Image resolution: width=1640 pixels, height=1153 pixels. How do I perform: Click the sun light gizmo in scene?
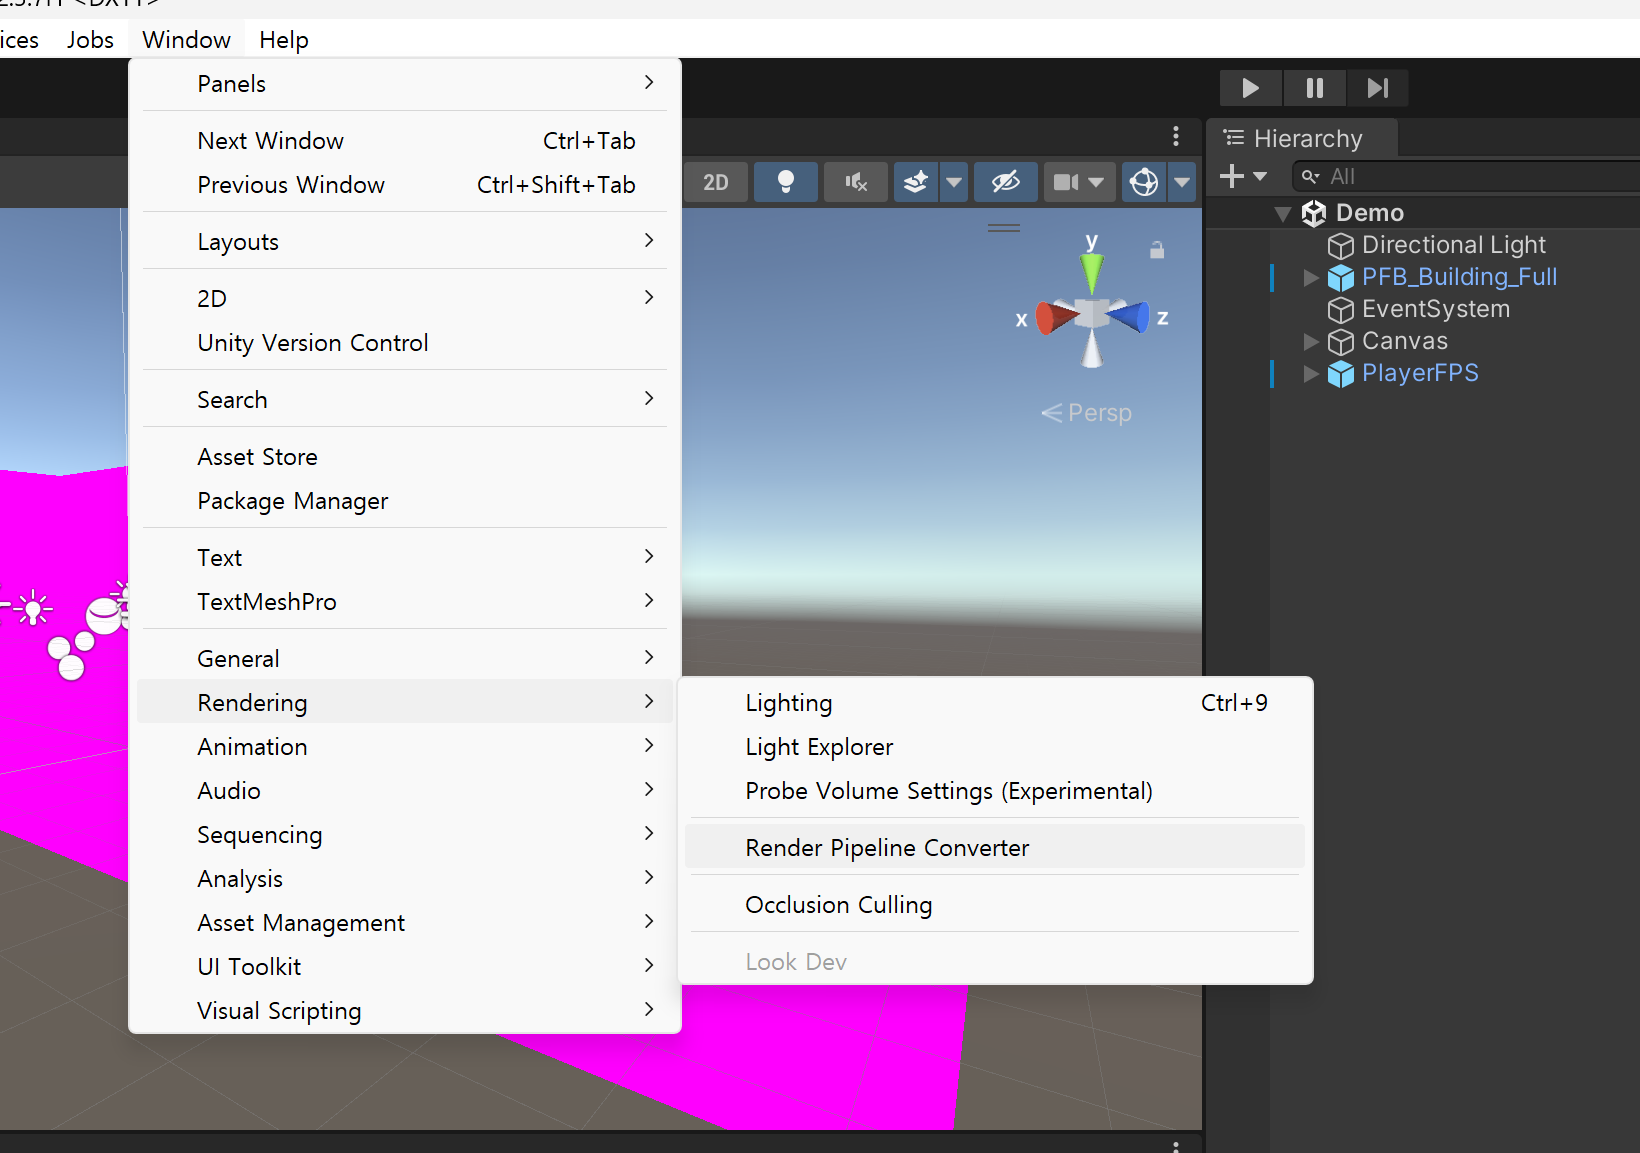click(33, 607)
